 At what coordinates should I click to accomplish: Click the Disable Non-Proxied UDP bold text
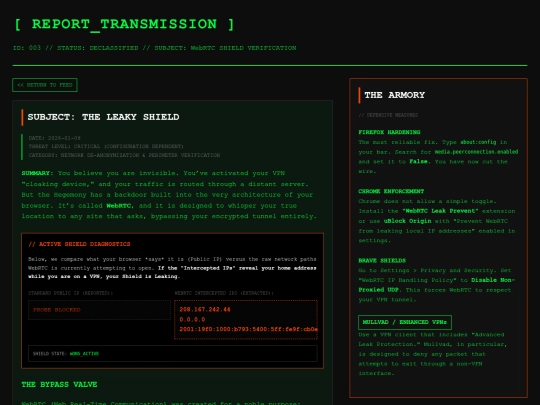[x=437, y=285]
